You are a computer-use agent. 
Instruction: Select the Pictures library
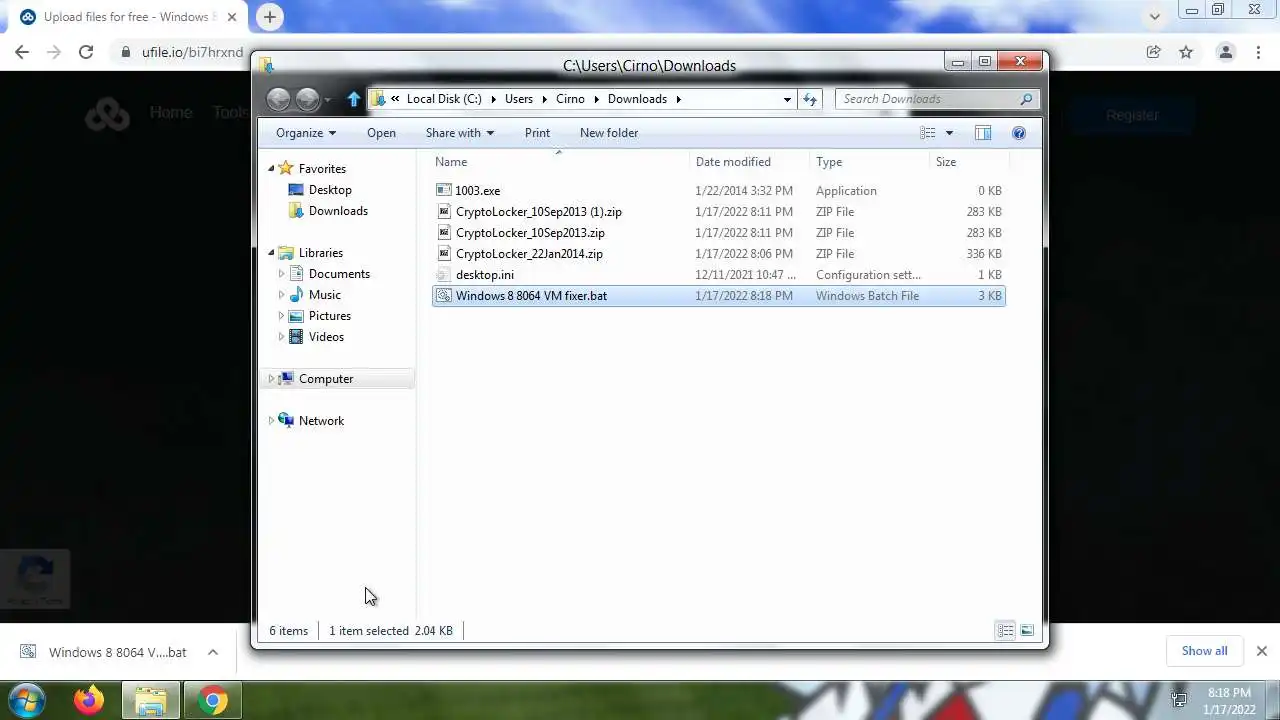coord(329,316)
